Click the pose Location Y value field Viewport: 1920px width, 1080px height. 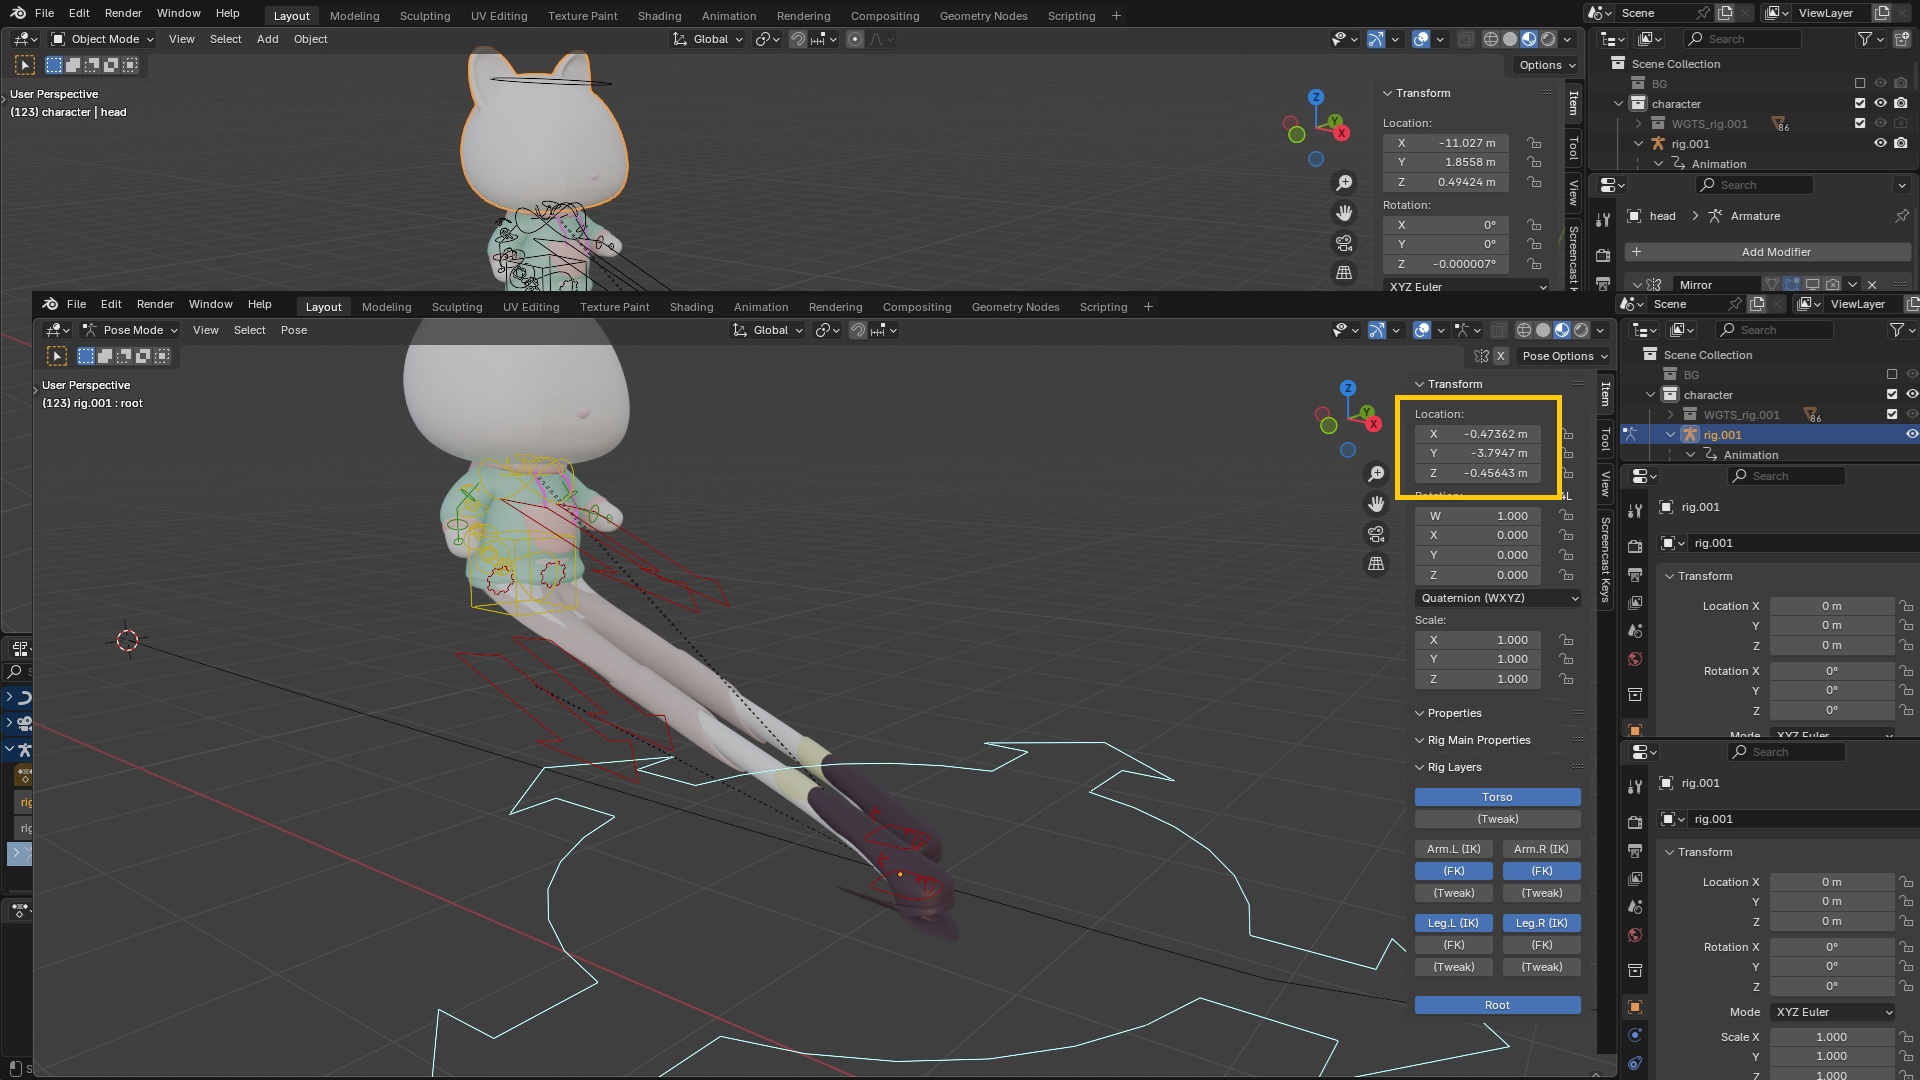(1478, 453)
